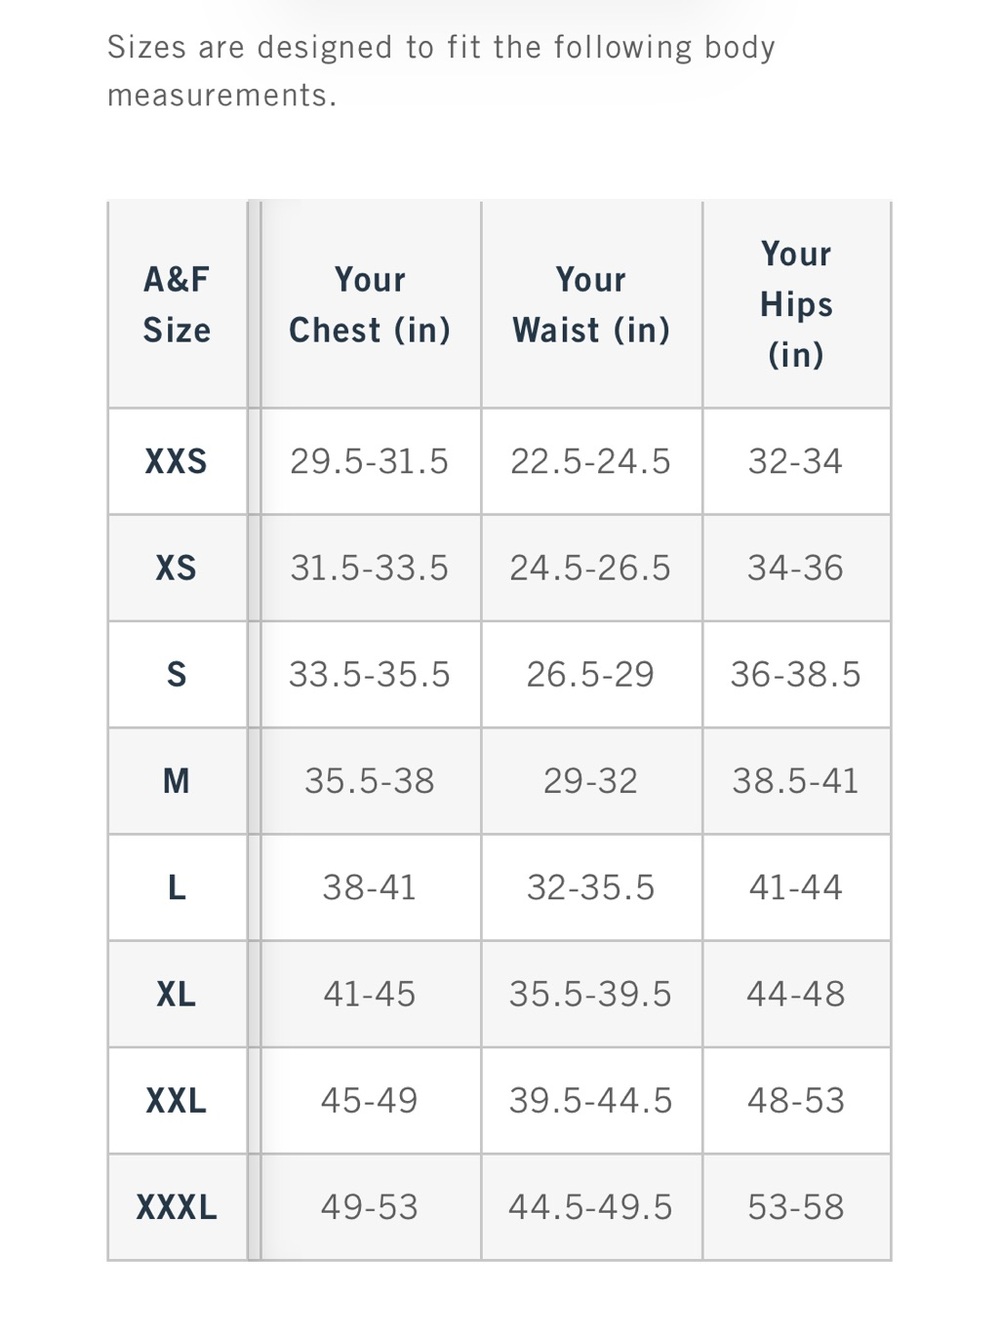Click chest measurement 38-41
This screenshot has height=1333, width=1000.
tap(370, 888)
